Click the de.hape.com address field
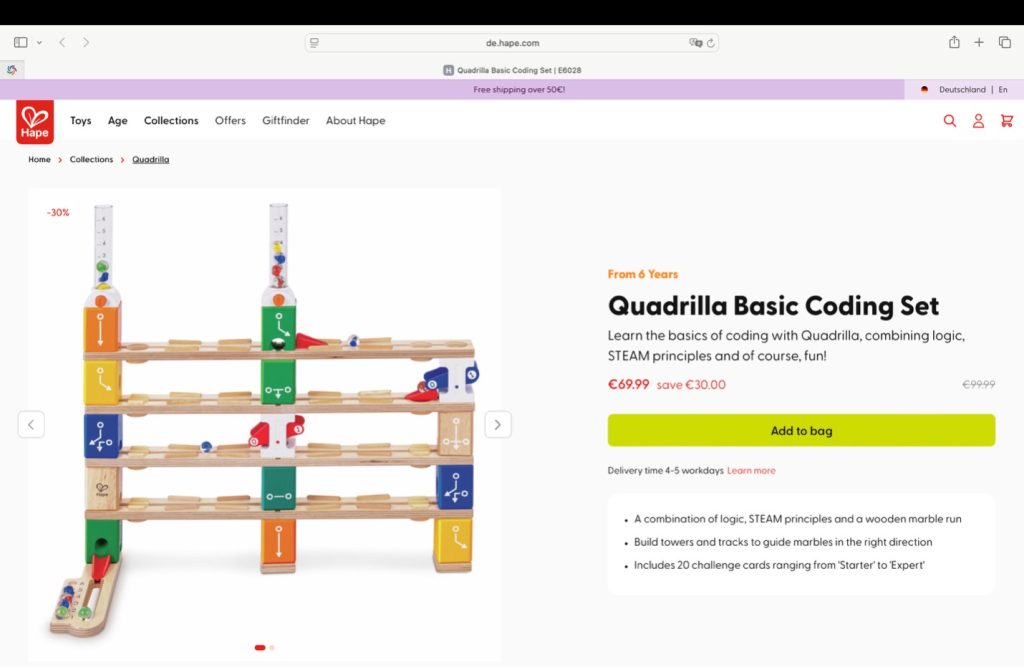 click(512, 42)
